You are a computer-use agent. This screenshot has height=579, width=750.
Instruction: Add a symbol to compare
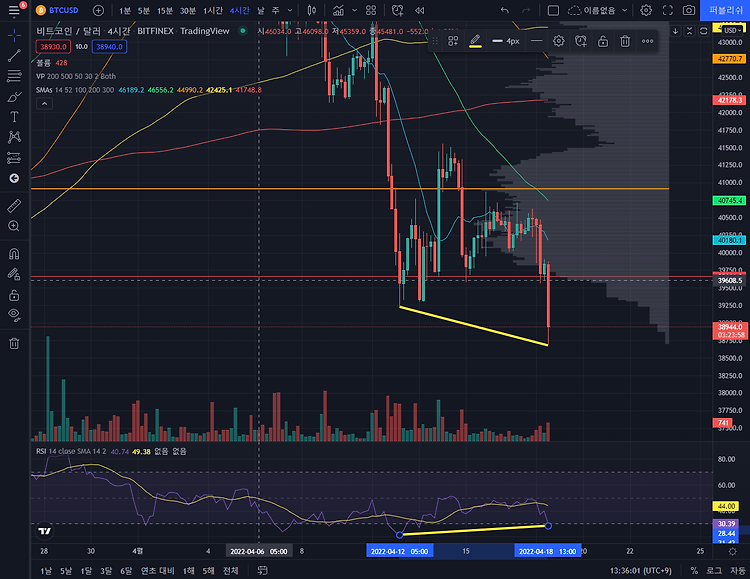pos(98,10)
